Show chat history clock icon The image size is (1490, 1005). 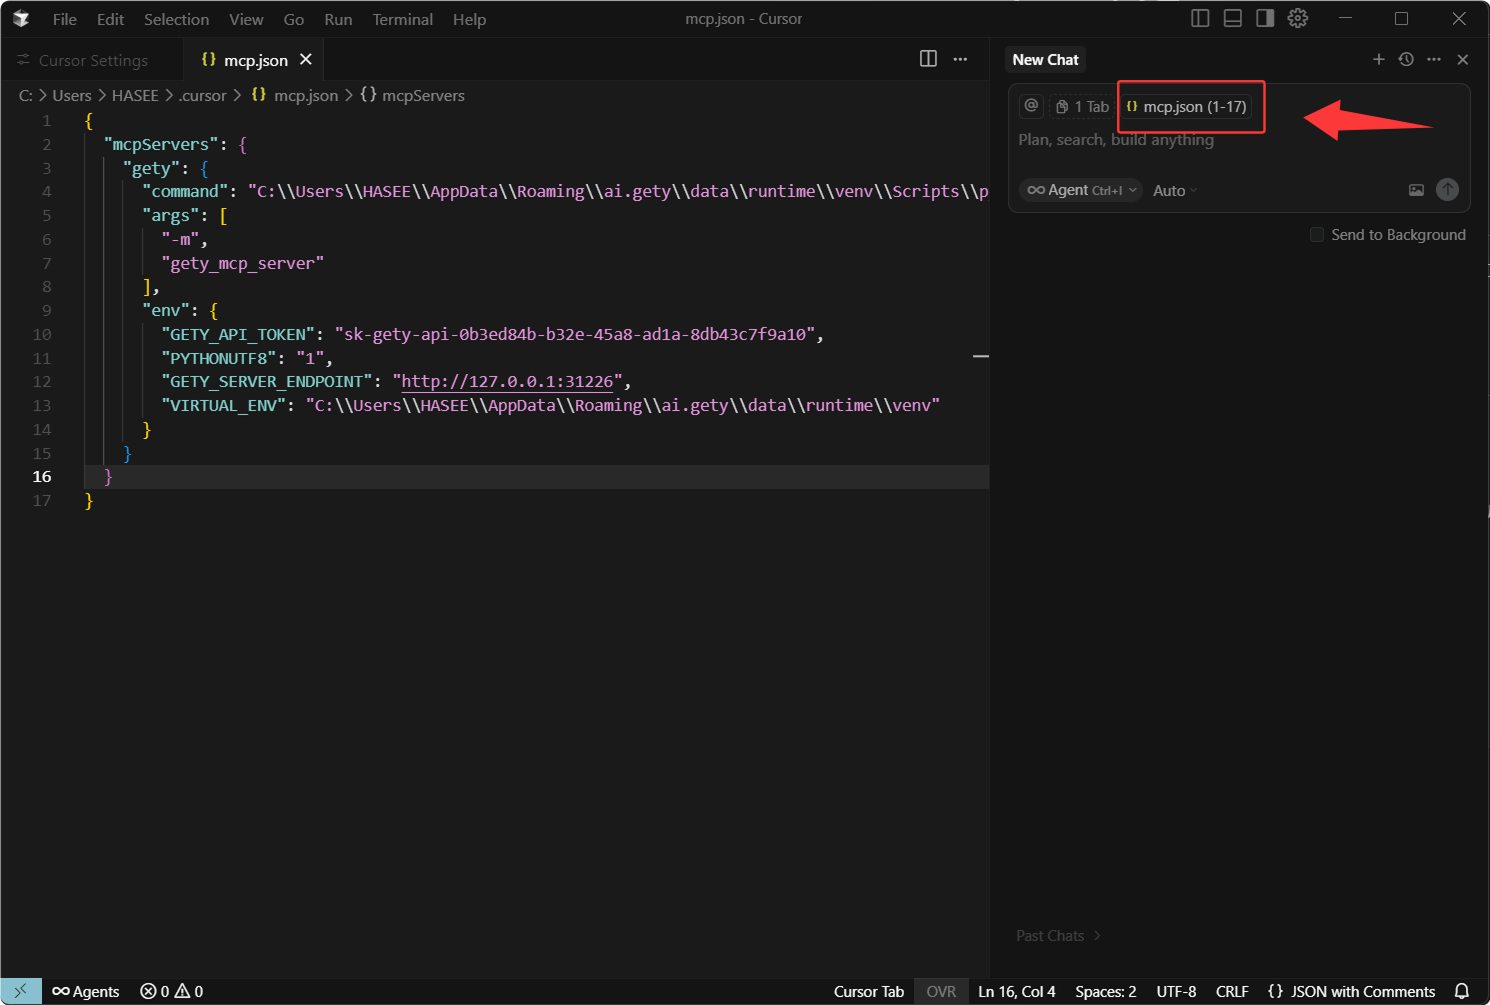pos(1406,59)
